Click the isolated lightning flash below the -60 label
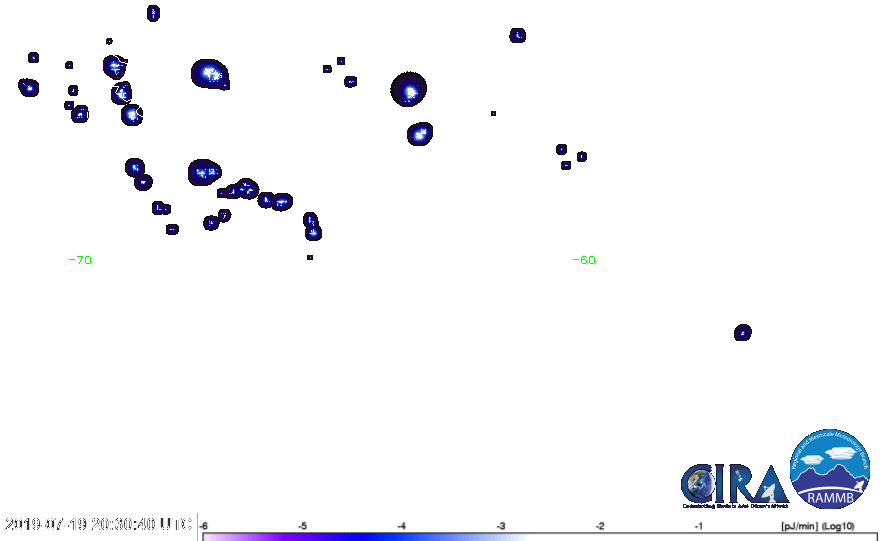880x541 pixels. [x=742, y=333]
